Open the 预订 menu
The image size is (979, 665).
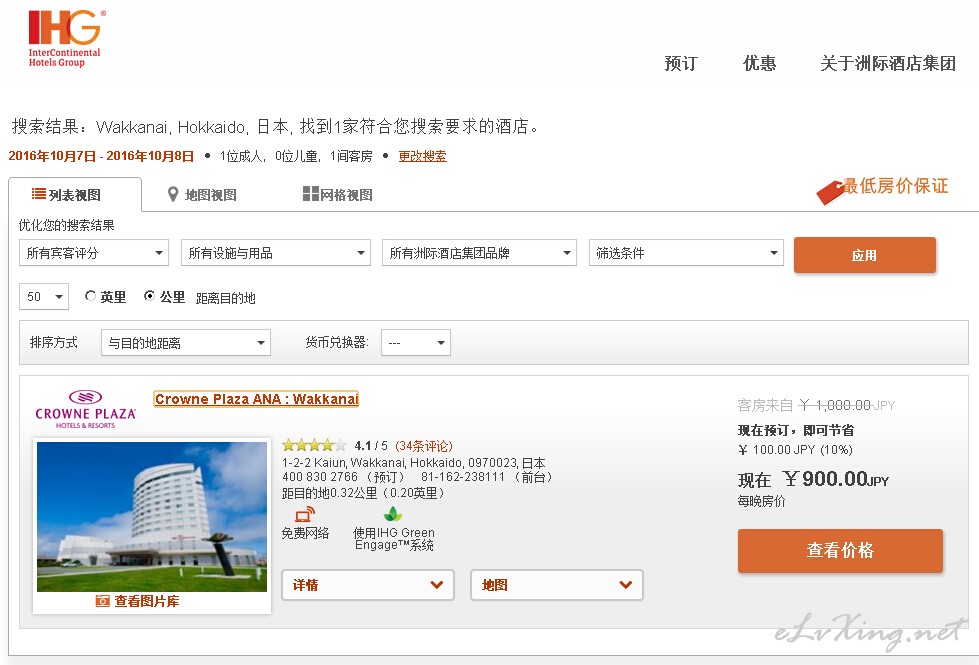681,63
